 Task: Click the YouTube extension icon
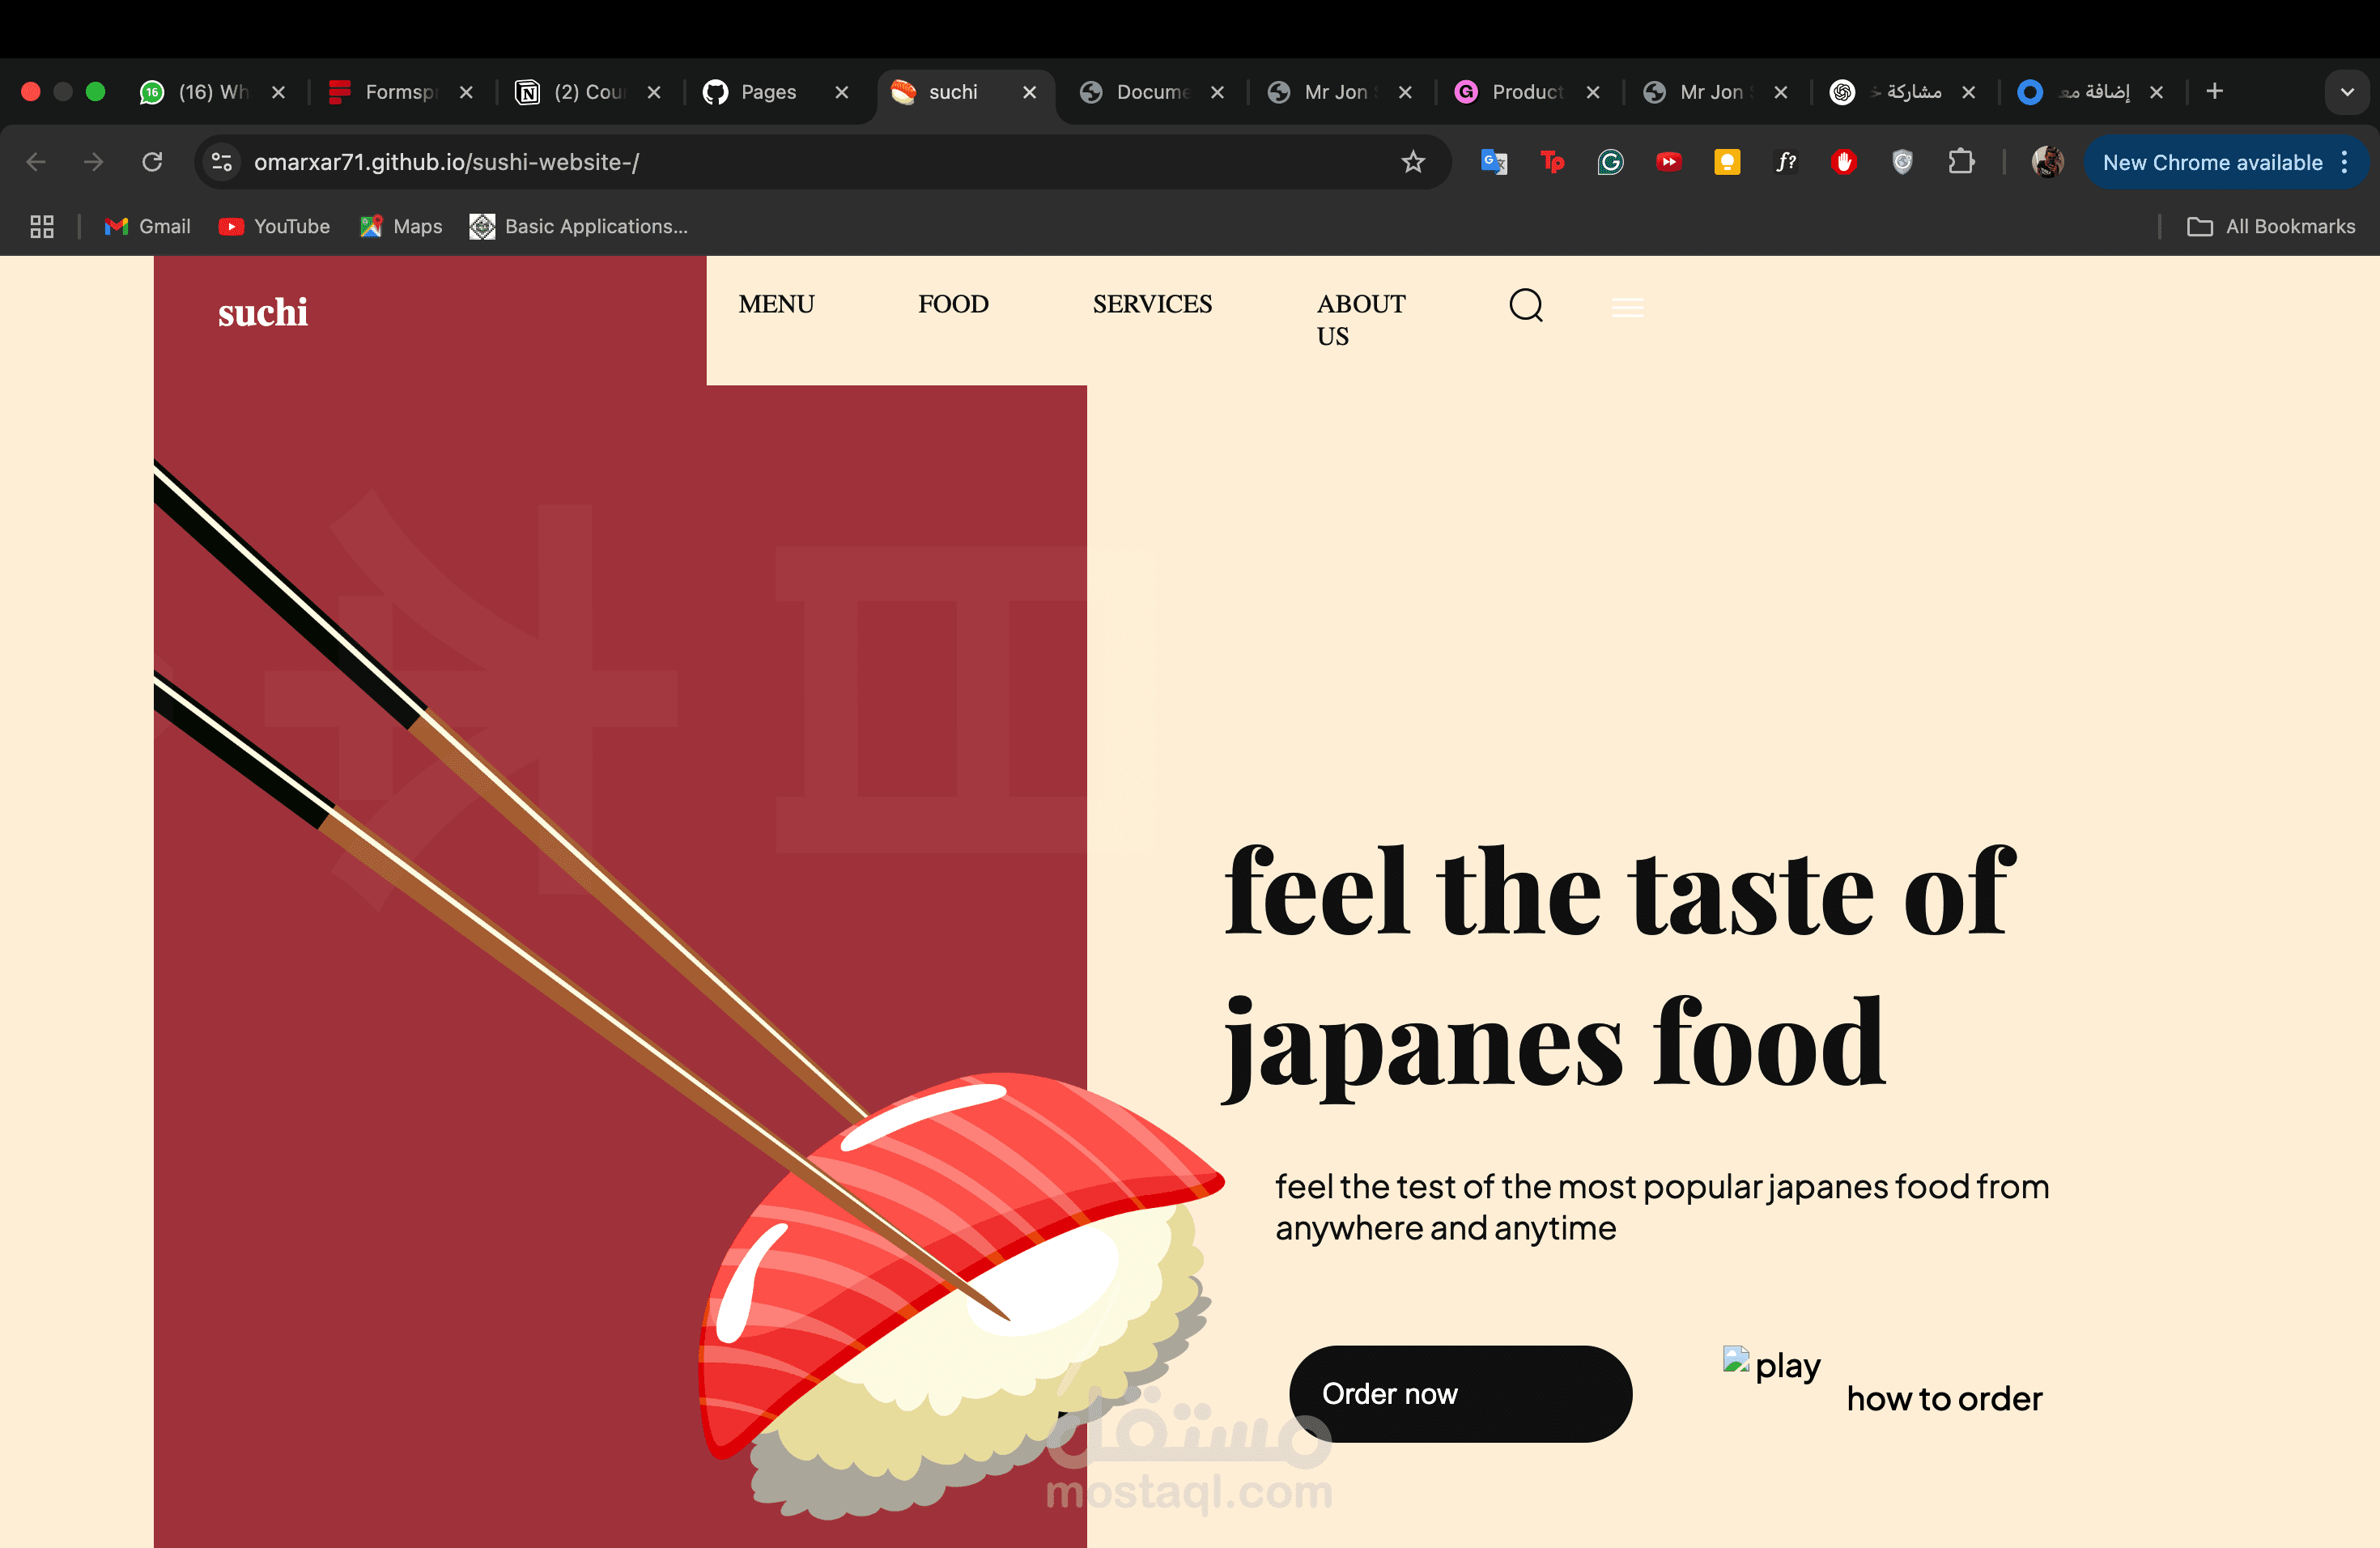tap(1668, 162)
